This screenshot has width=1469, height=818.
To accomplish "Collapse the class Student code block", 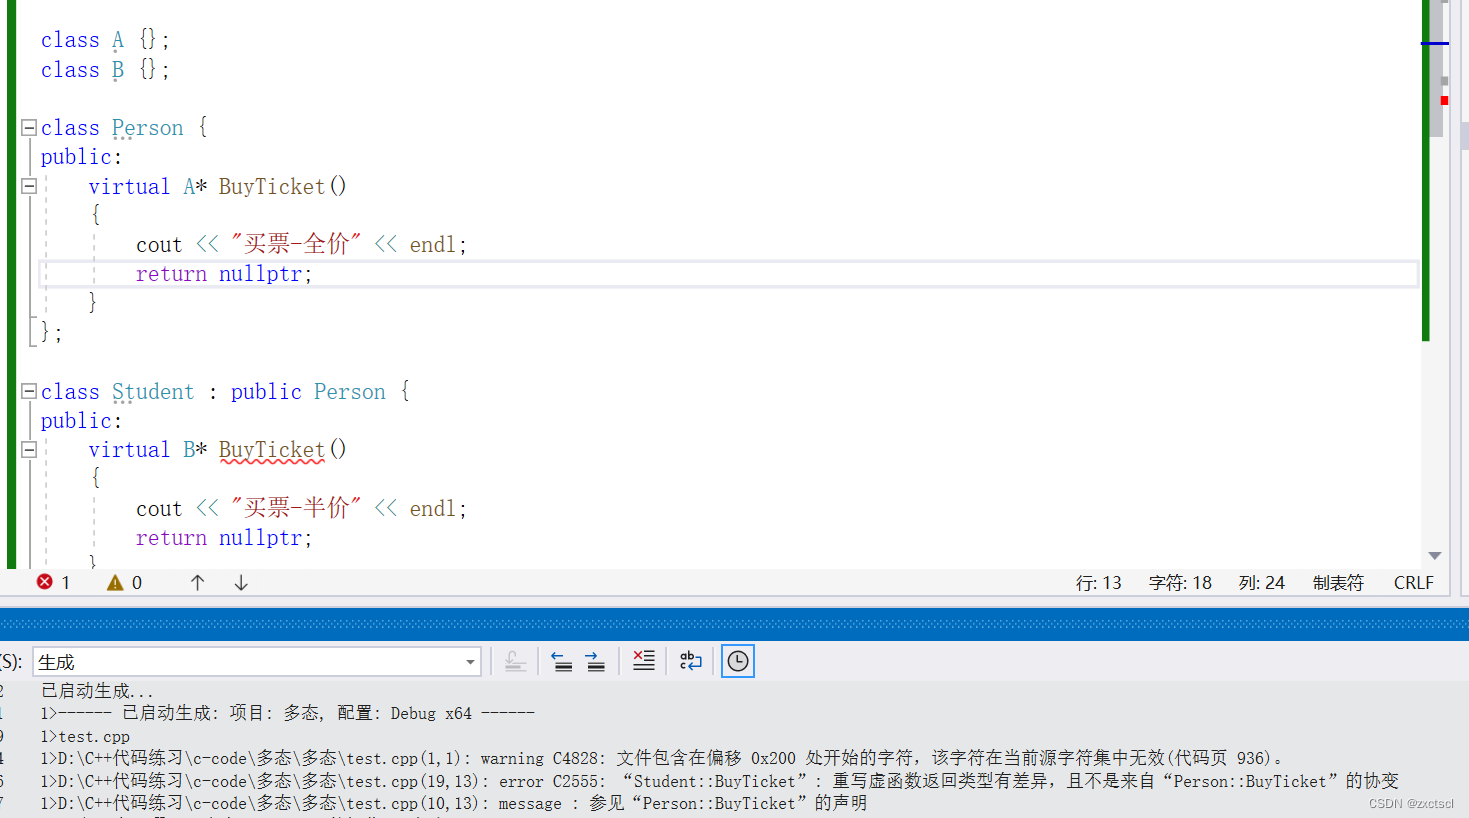I will 29,392.
